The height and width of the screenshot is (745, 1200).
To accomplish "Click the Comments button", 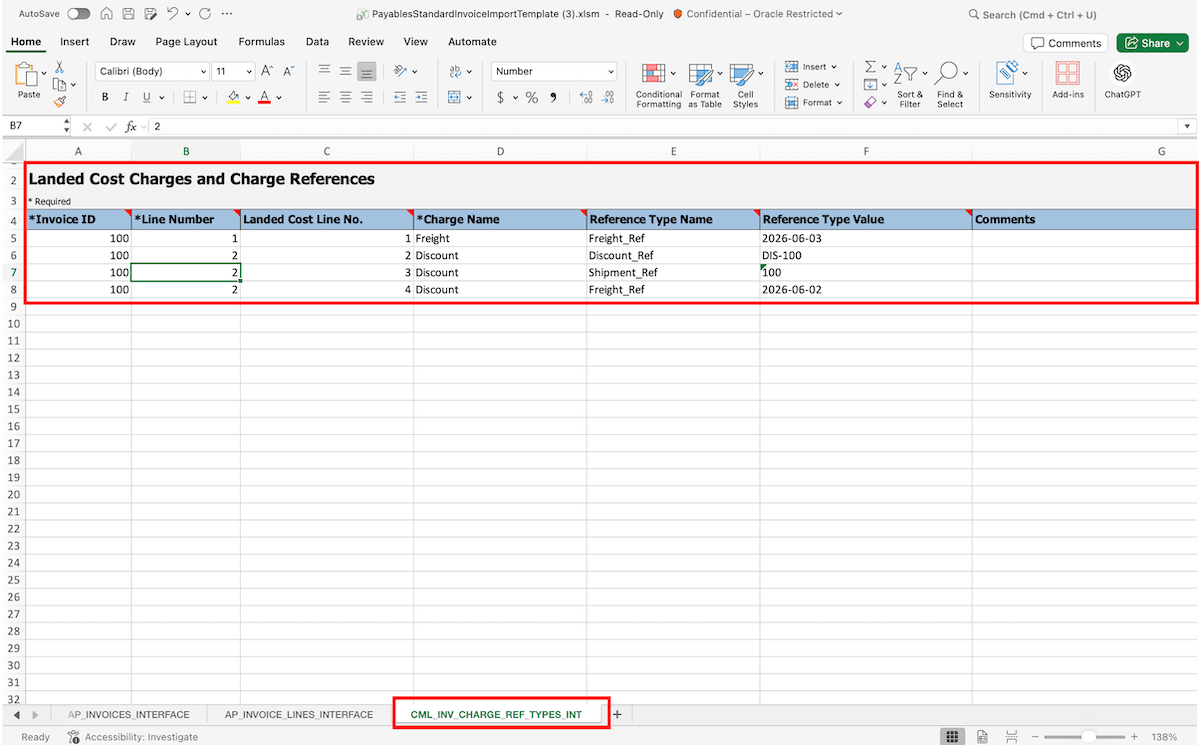I will (1066, 43).
